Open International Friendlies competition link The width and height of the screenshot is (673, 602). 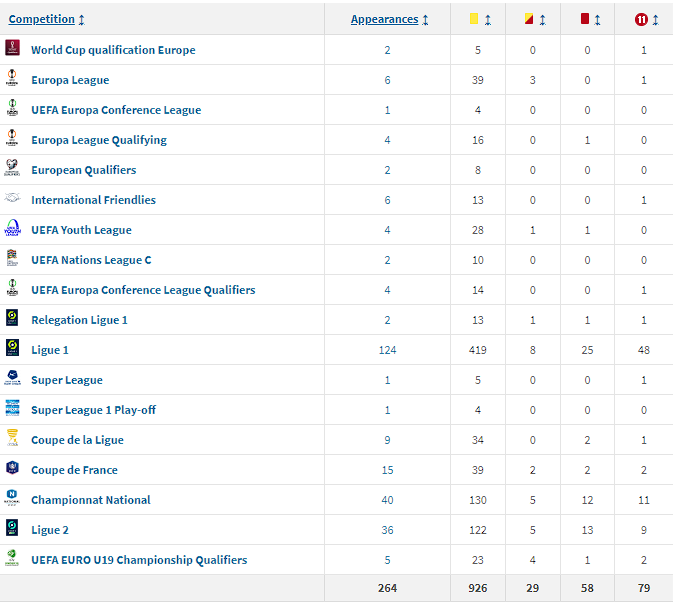pyautogui.click(x=93, y=200)
